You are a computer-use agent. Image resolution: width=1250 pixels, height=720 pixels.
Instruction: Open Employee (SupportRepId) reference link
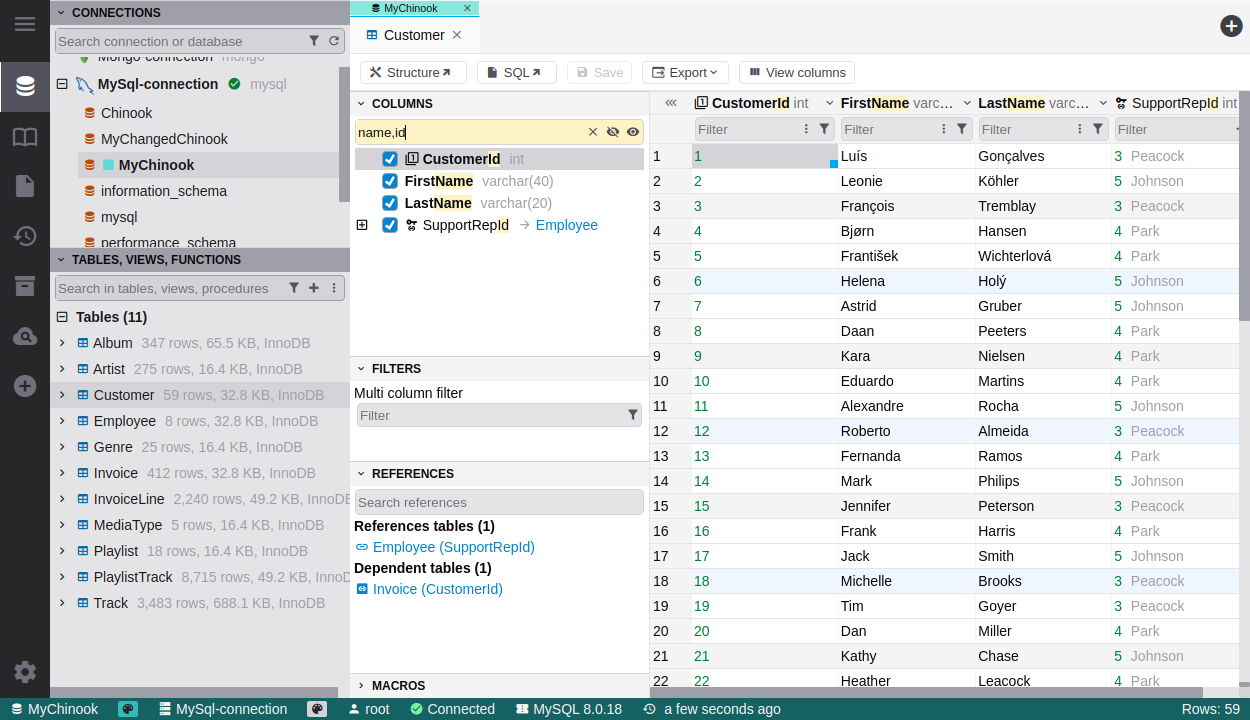coord(453,547)
